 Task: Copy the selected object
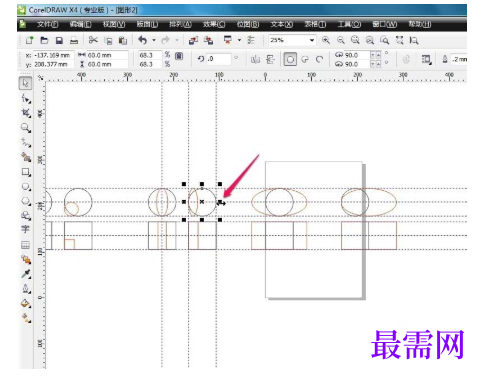click(x=108, y=41)
